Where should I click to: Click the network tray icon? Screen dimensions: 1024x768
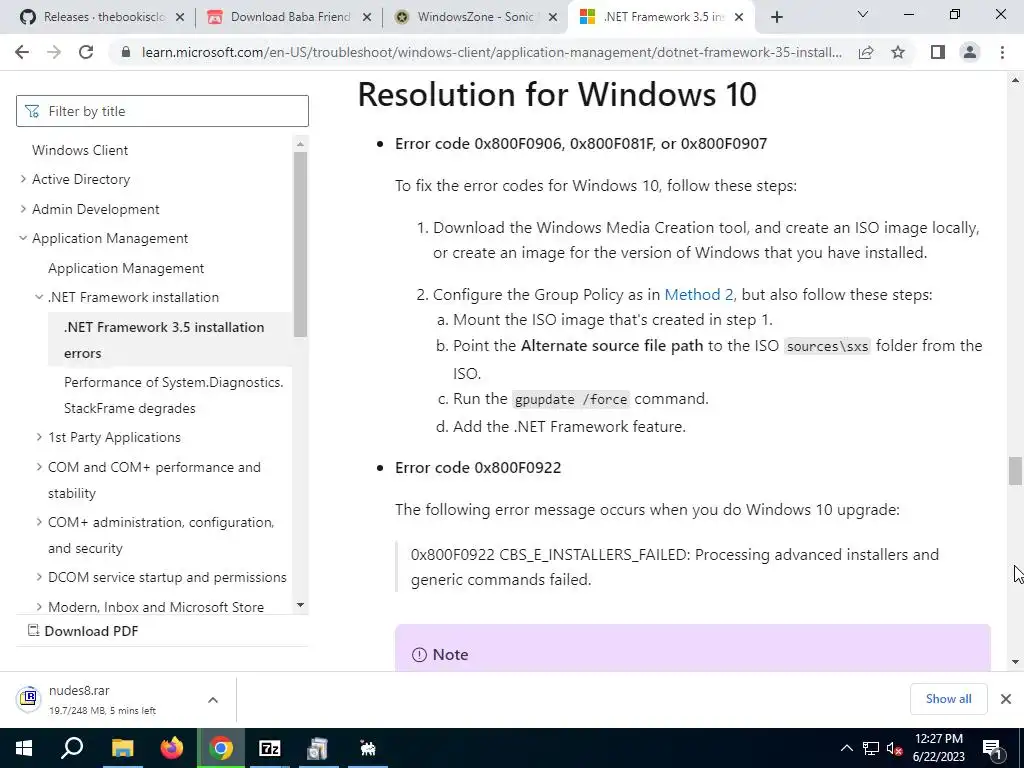point(871,748)
